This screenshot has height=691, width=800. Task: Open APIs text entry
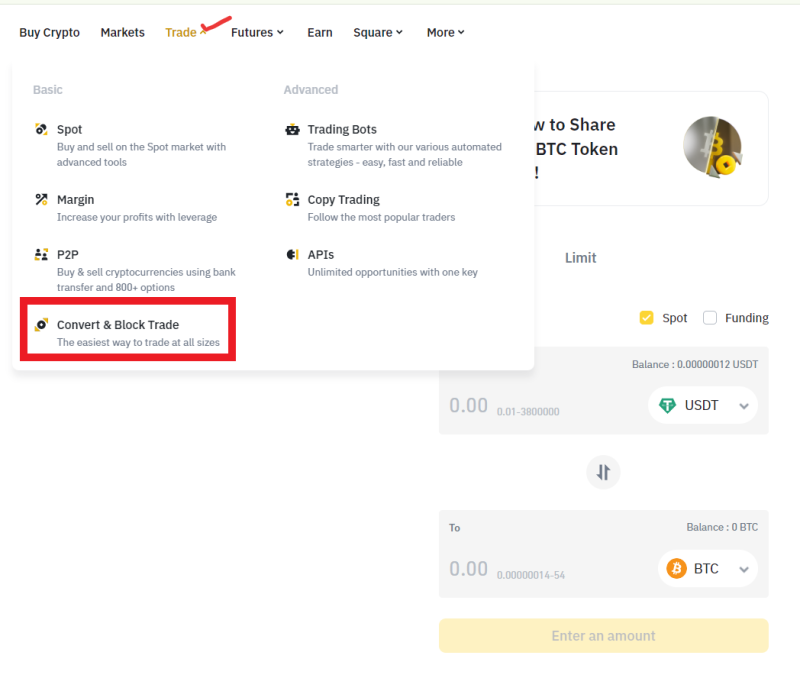(x=320, y=255)
